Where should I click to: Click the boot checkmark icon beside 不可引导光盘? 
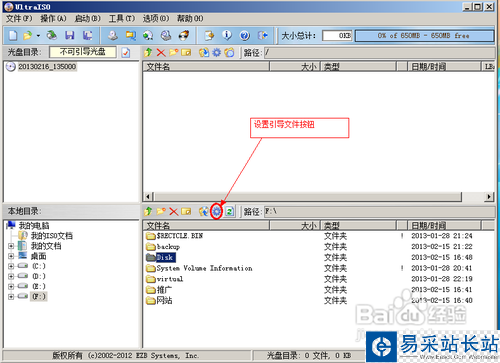pos(126,52)
